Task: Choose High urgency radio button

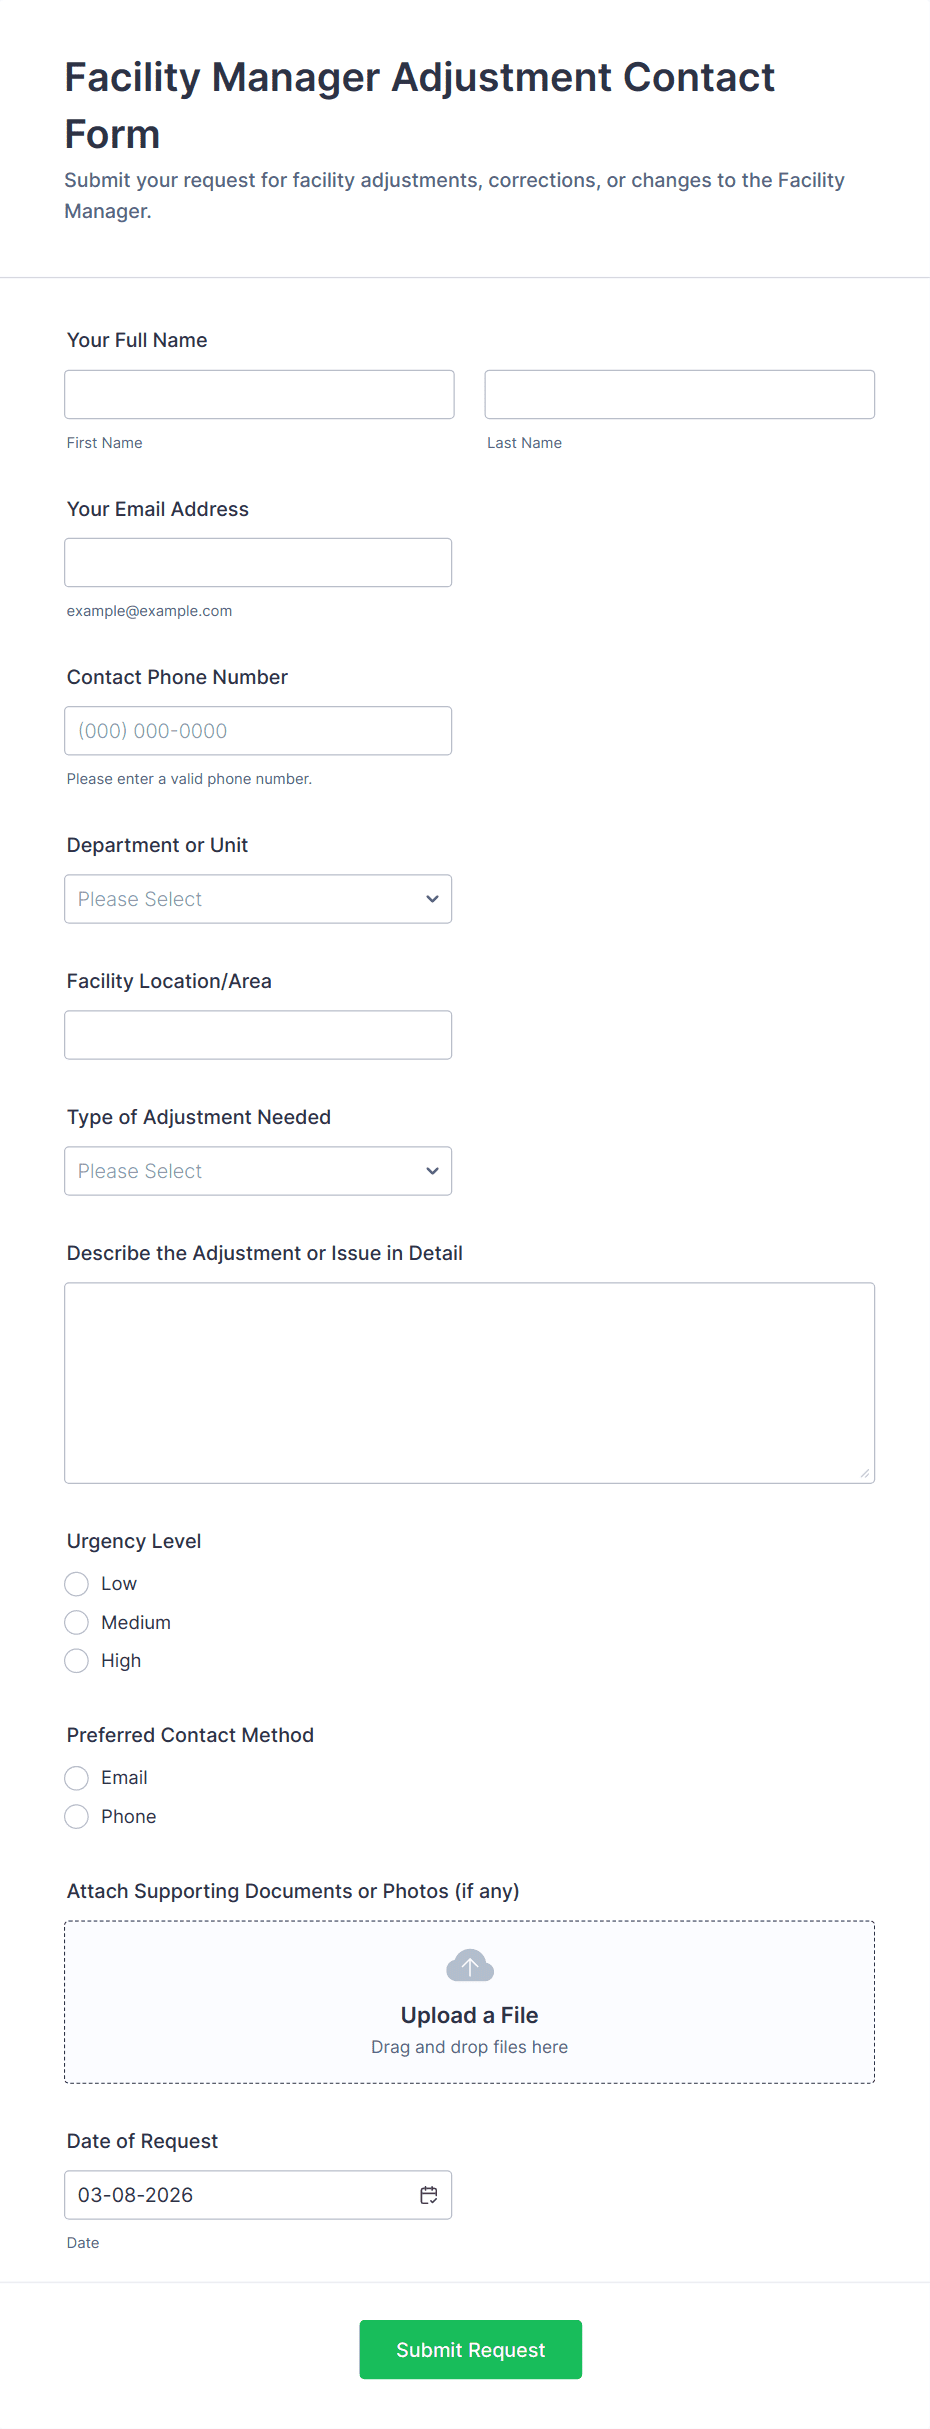Action: (77, 1661)
